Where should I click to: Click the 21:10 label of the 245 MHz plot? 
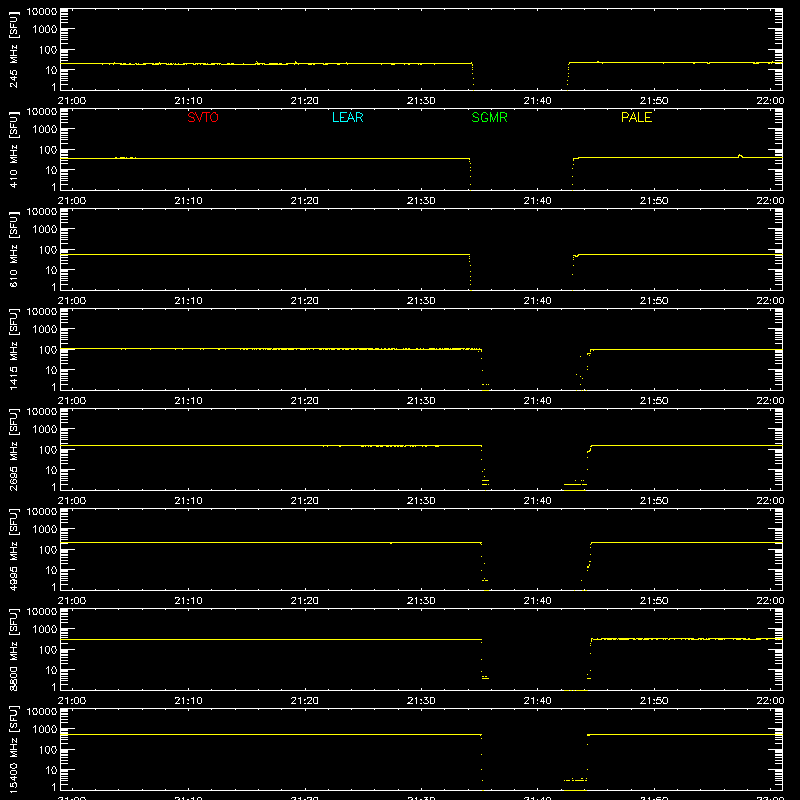(188, 101)
